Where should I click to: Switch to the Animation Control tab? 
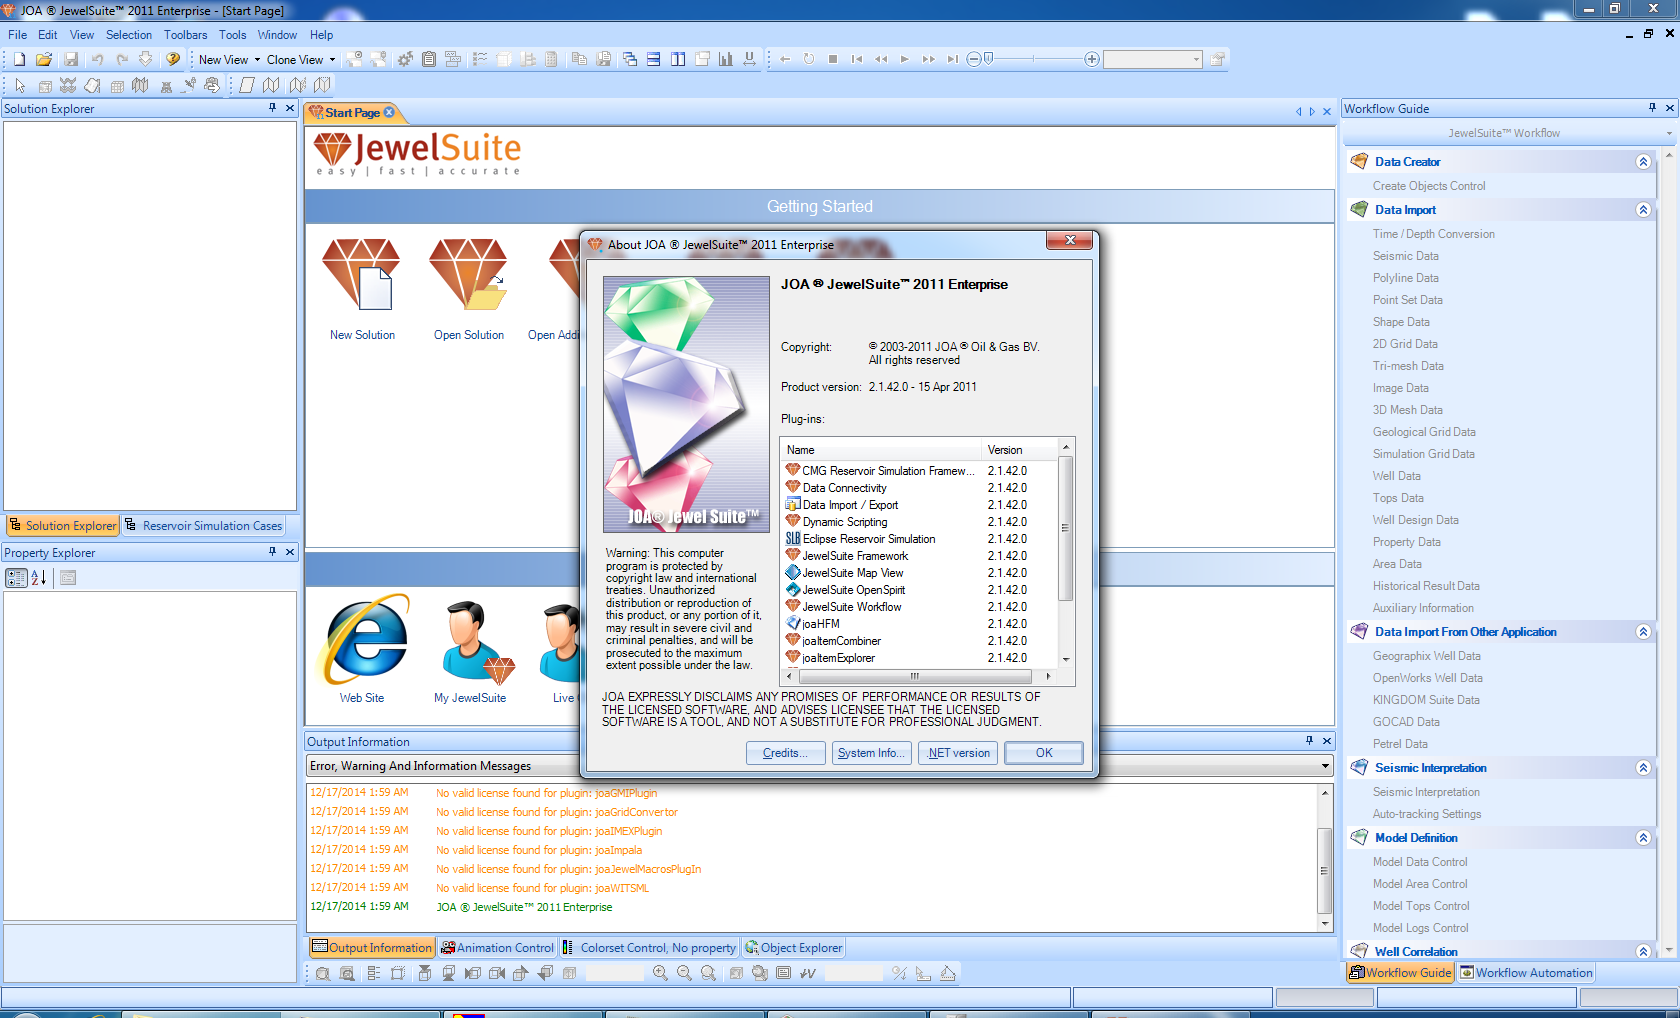(x=497, y=947)
